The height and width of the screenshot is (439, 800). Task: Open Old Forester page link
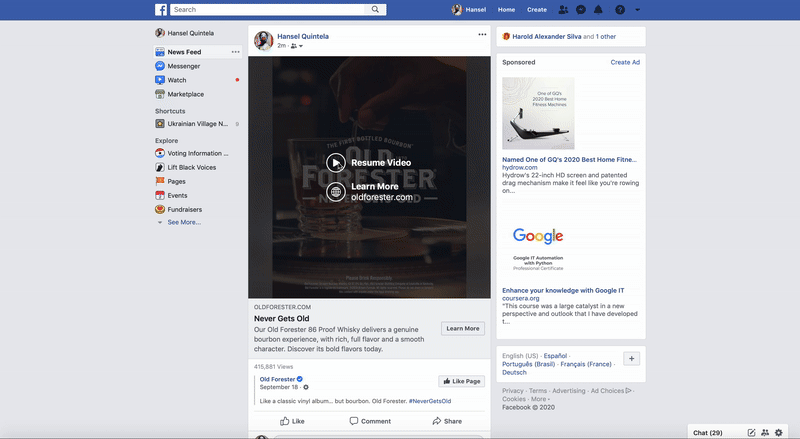point(277,379)
